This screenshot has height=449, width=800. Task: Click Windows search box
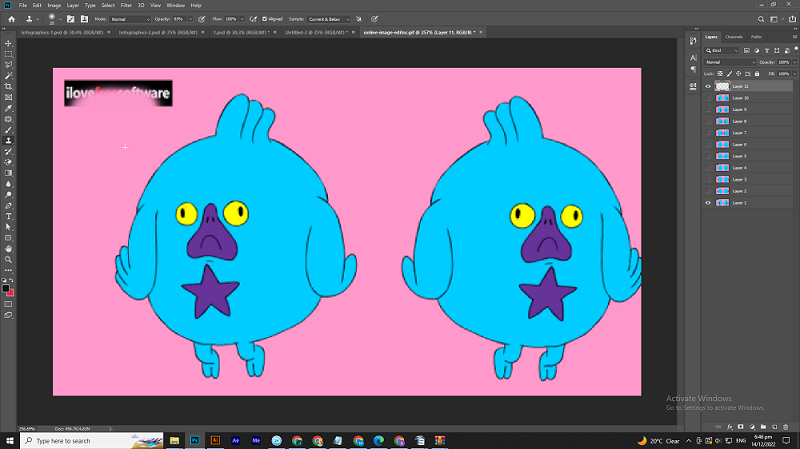92,440
